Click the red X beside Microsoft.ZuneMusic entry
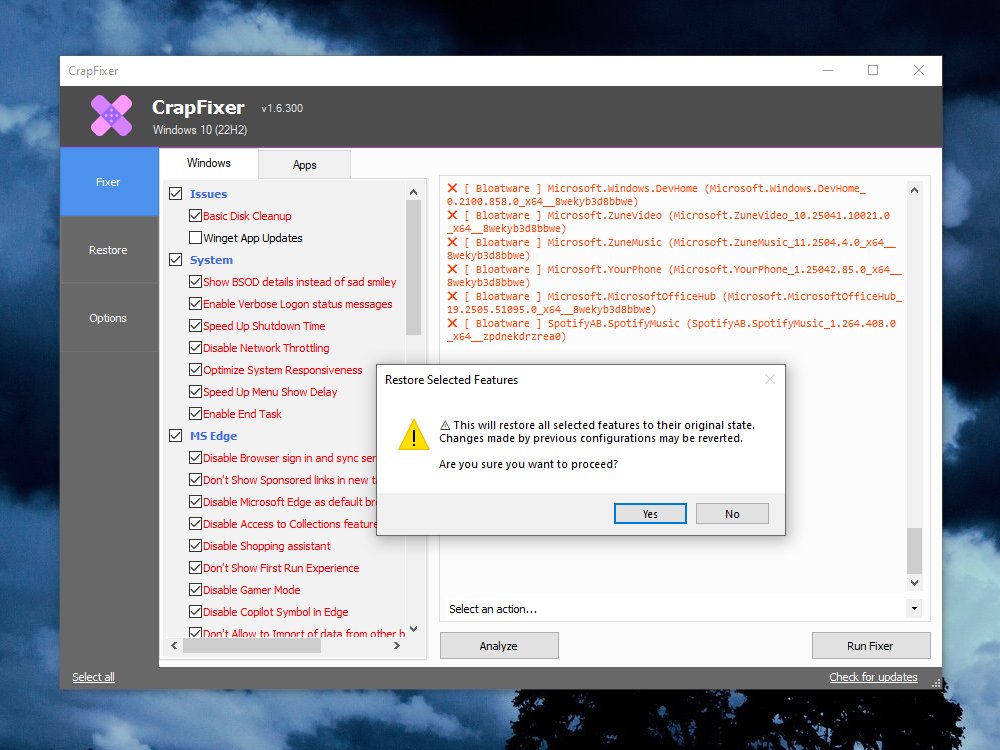 (x=452, y=242)
